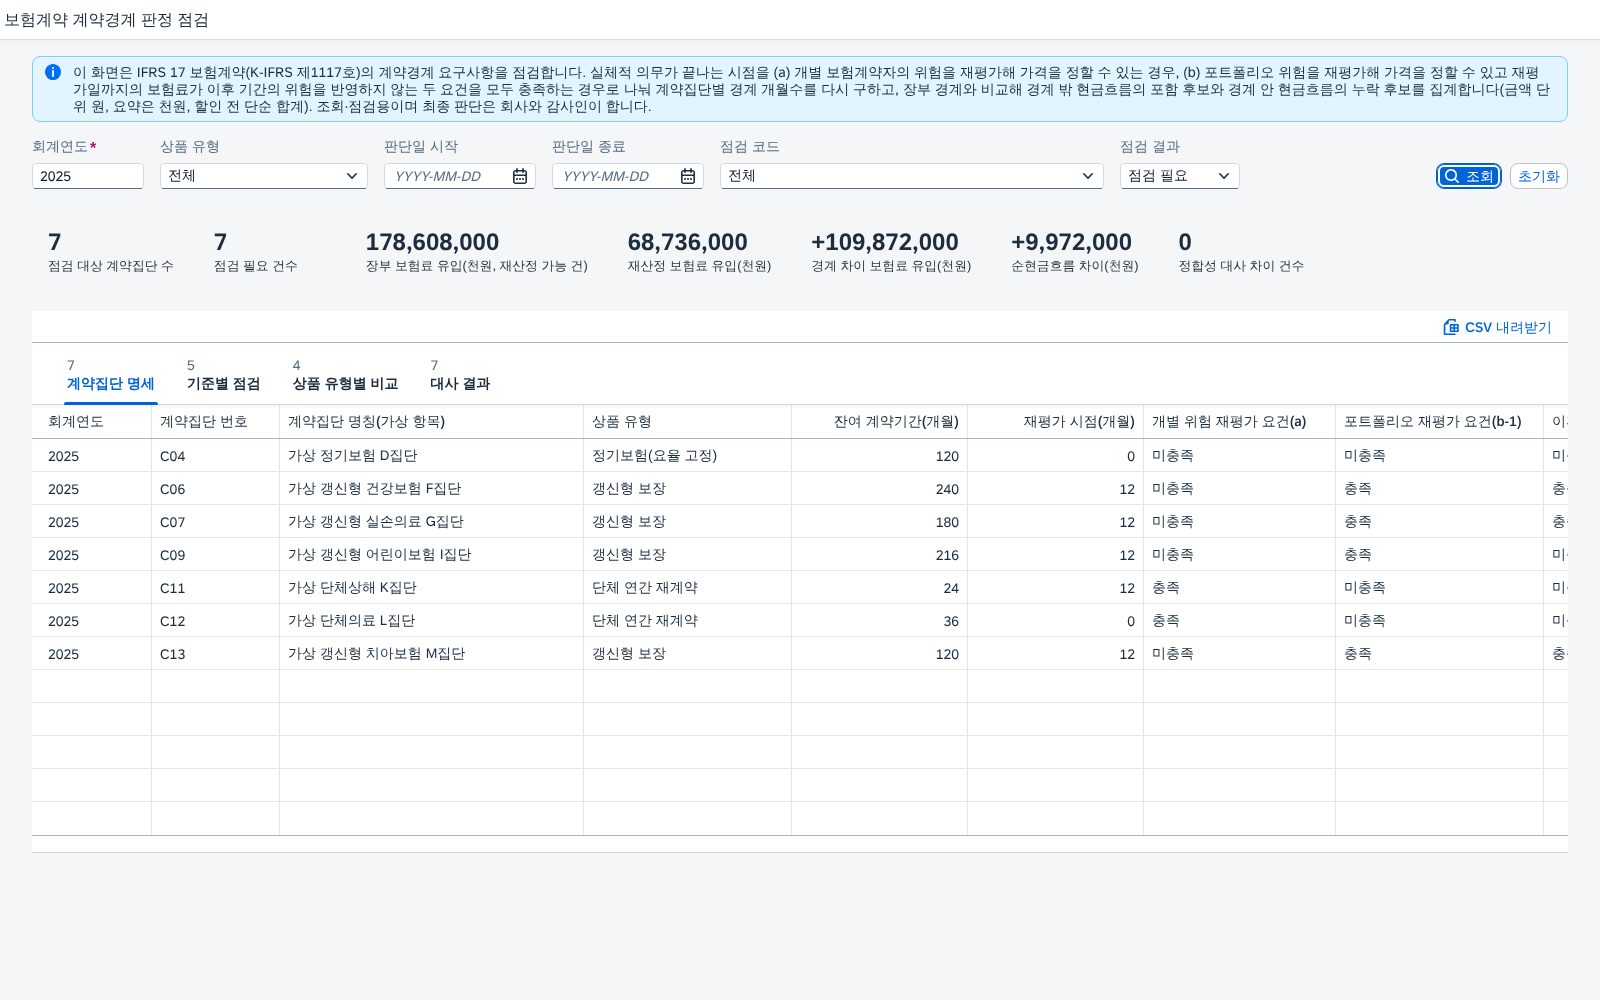The image size is (1600, 1000).
Task: Click the +109,872,000 경계 차이 value
Action: coord(885,242)
